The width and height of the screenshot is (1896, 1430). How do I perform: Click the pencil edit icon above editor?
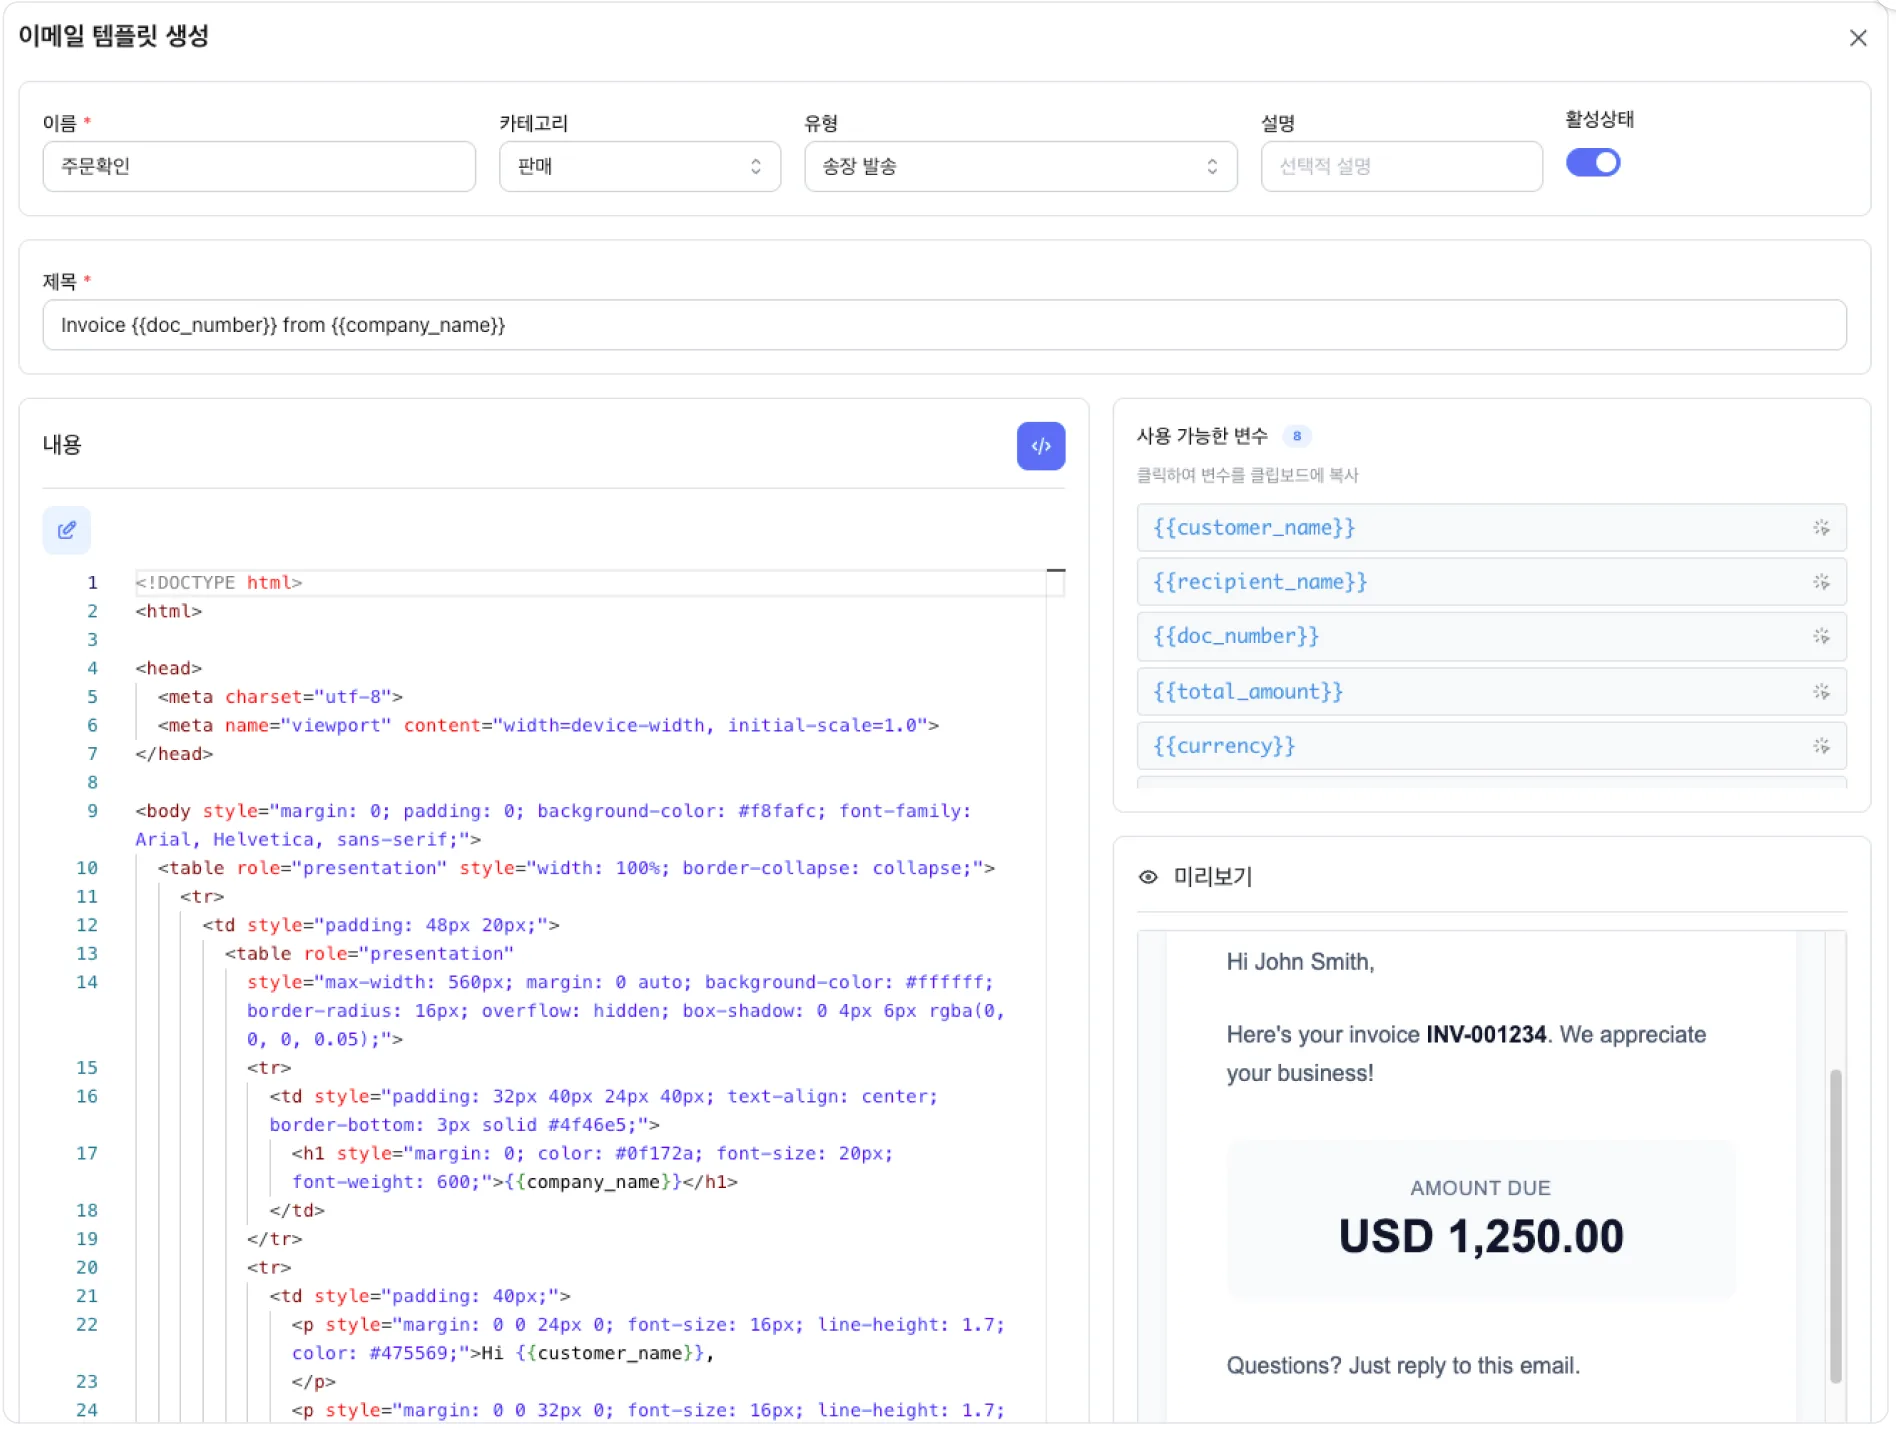click(x=67, y=530)
